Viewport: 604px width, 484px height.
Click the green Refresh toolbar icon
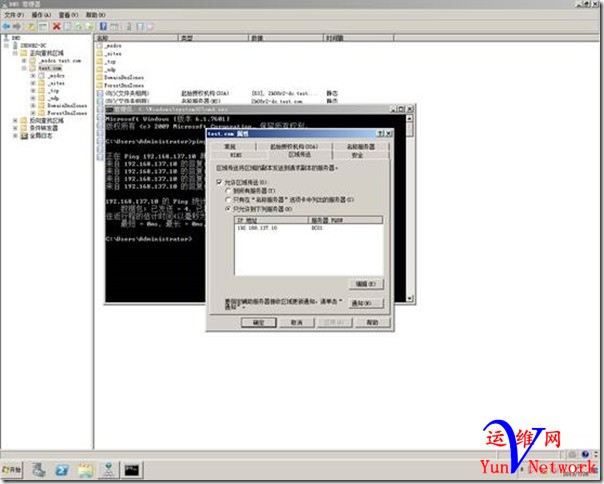79,26
